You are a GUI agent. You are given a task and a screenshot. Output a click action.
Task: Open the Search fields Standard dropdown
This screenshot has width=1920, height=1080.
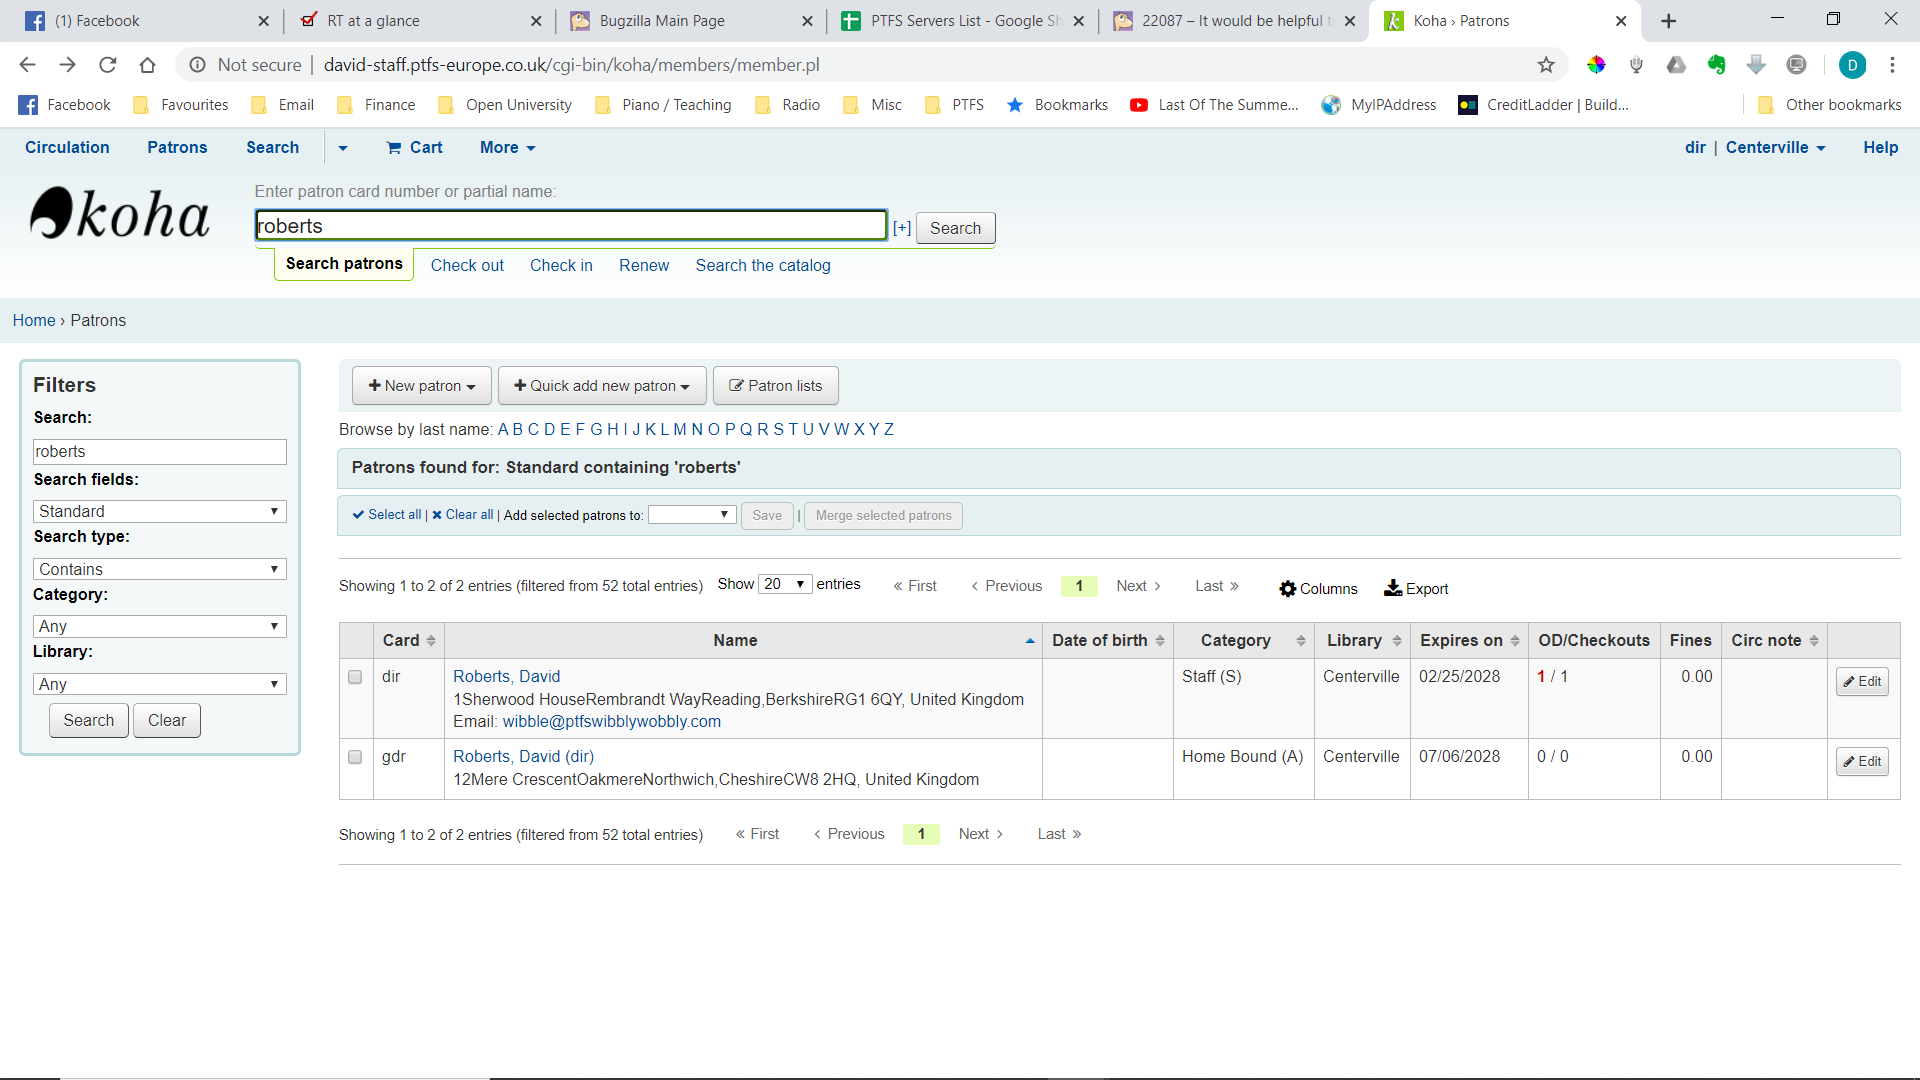click(x=160, y=511)
